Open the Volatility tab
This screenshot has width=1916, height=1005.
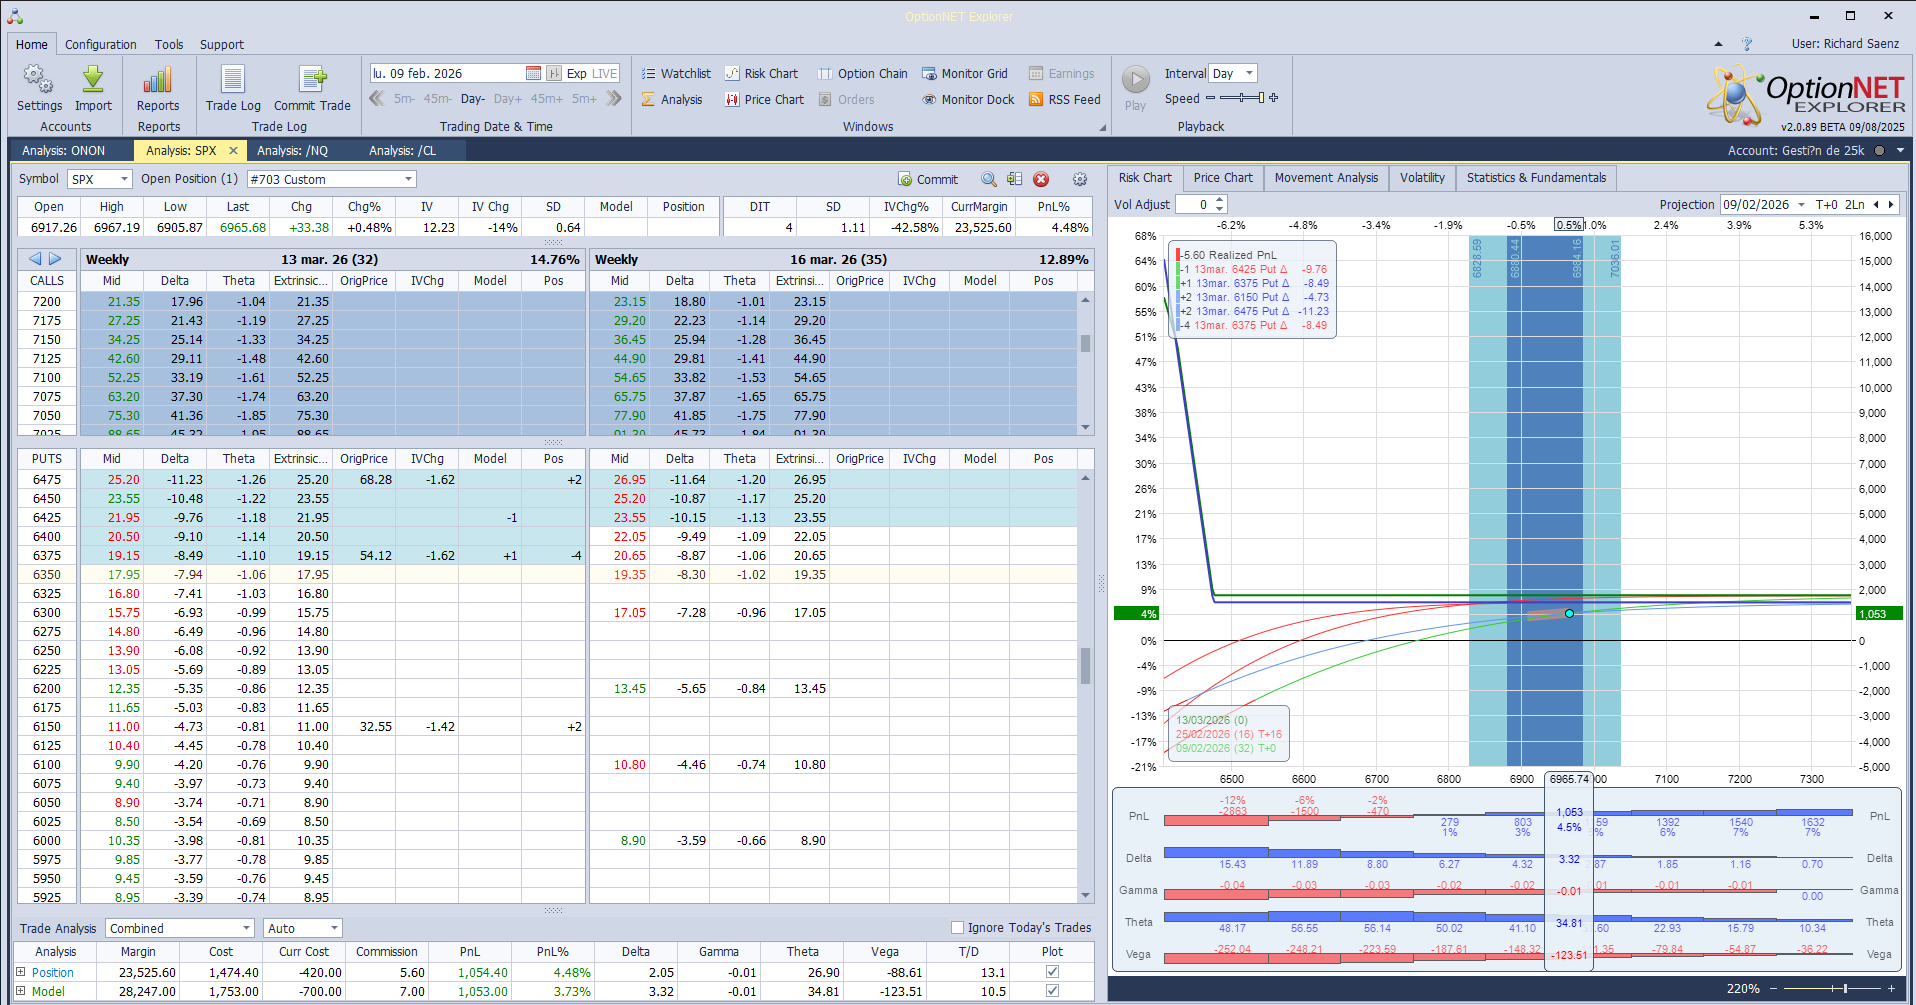[1422, 177]
